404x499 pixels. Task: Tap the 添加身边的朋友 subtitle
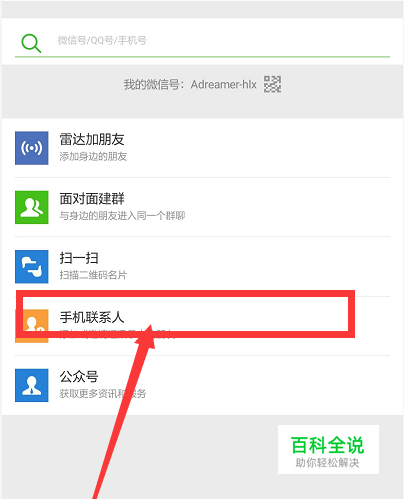tap(93, 156)
